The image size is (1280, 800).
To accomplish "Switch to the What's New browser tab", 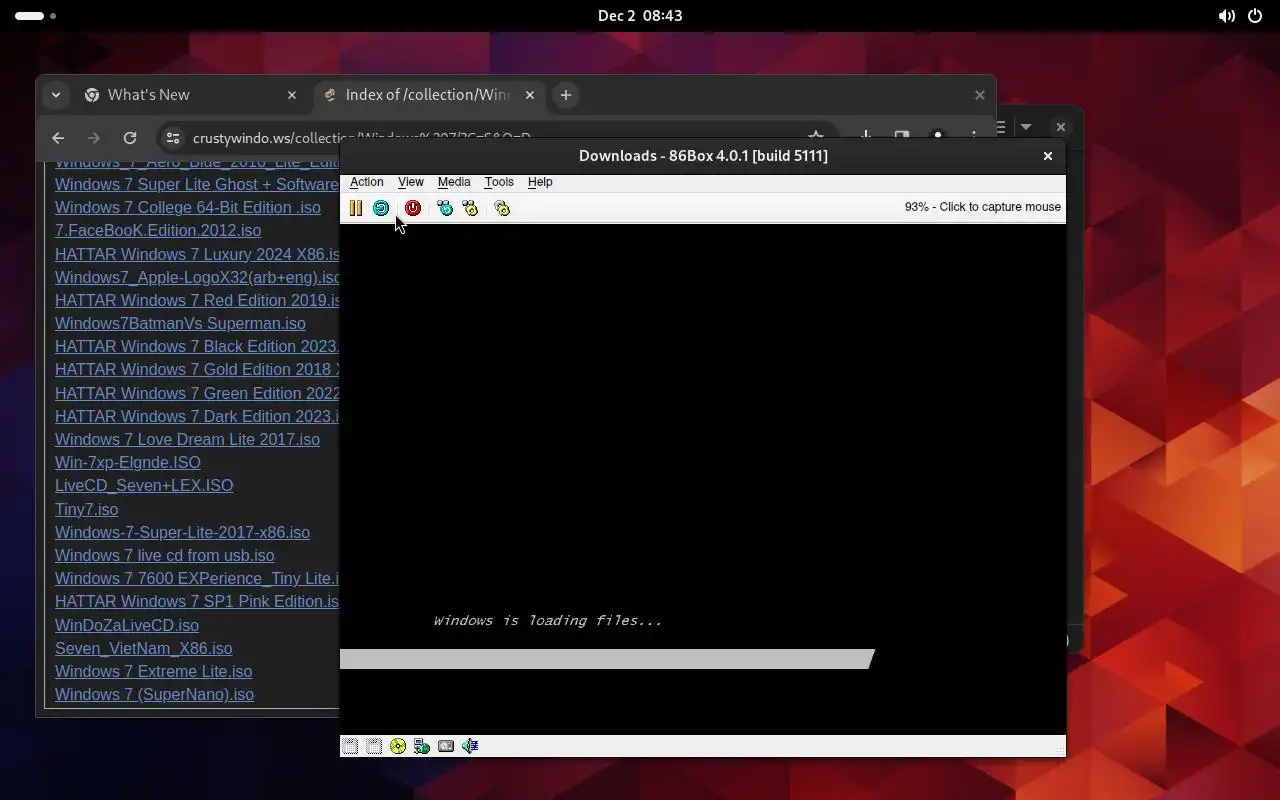I will point(190,95).
